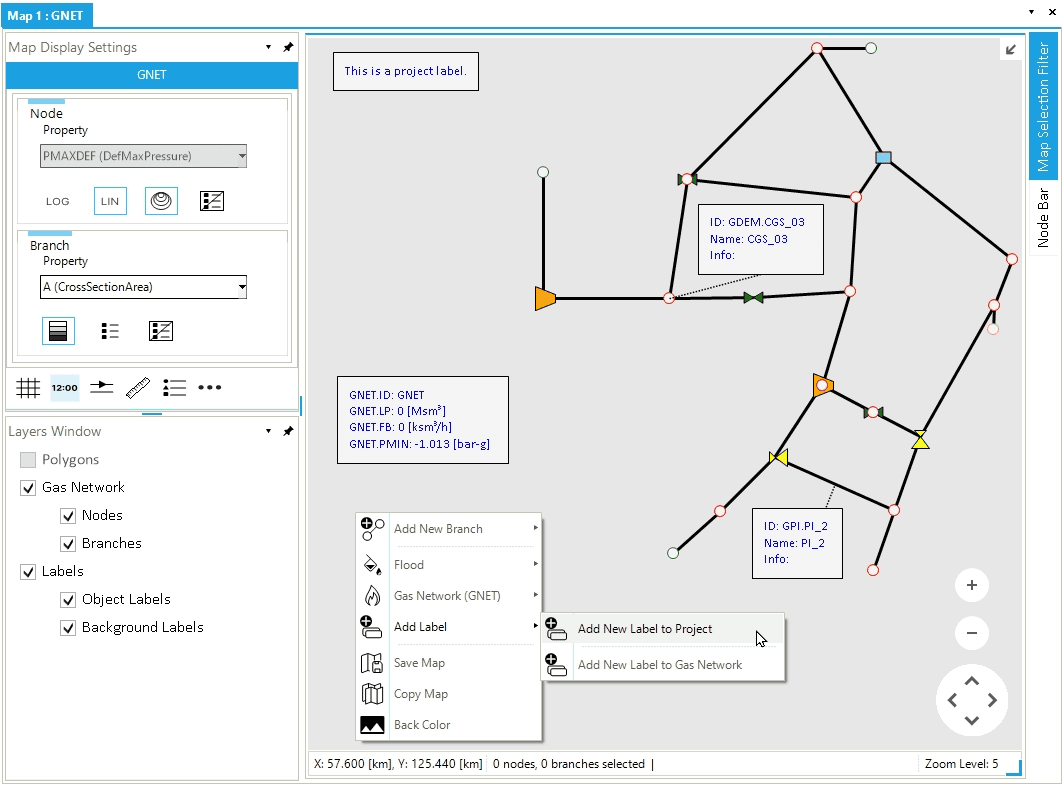
Task: Select Back Color from context menu
Action: pos(422,725)
